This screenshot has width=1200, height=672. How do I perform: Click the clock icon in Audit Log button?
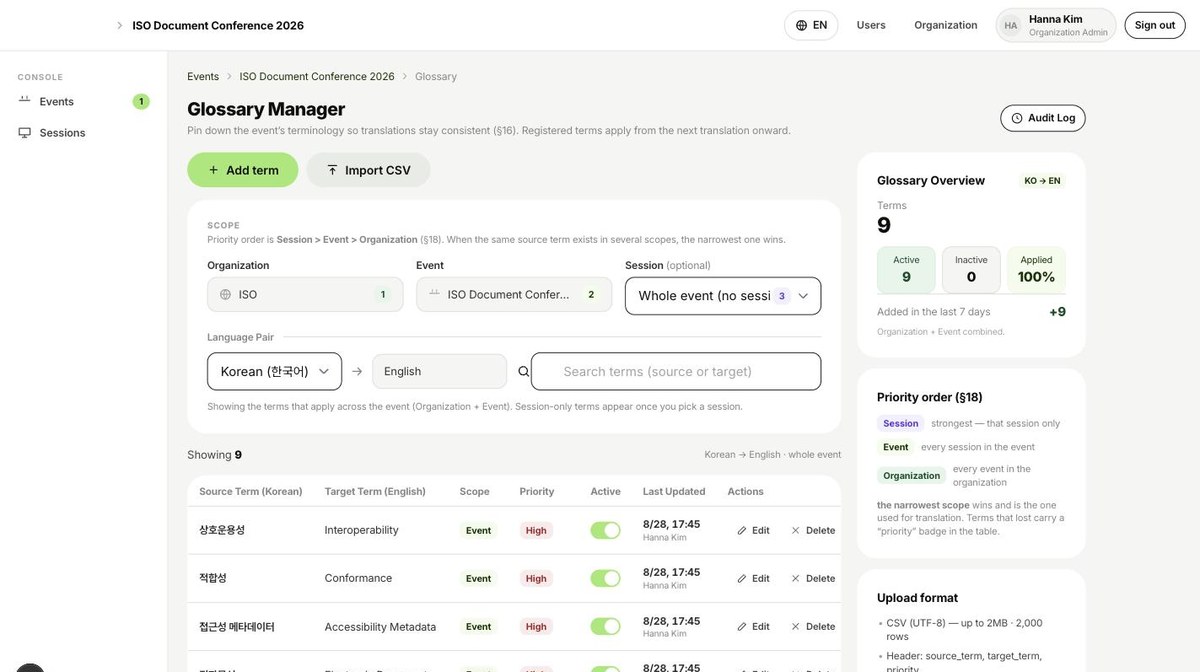[x=1017, y=118]
